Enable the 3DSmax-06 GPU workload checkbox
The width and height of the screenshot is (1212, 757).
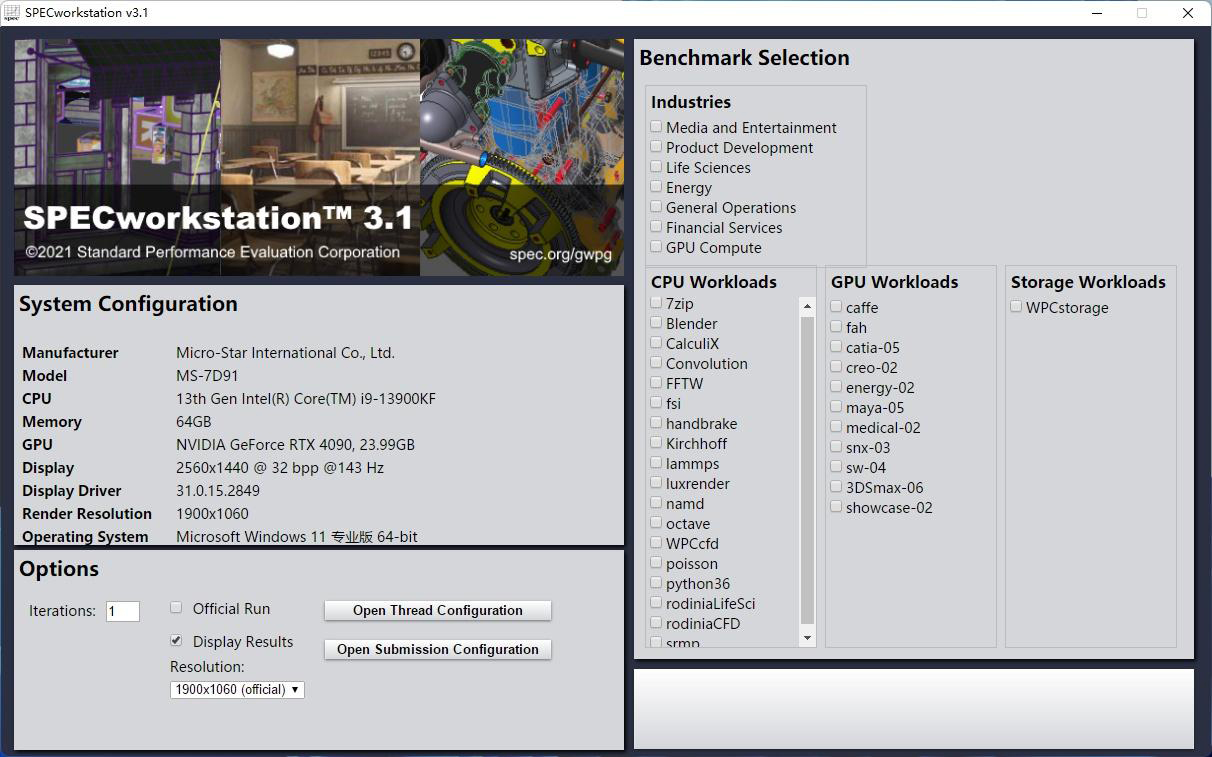pyautogui.click(x=836, y=486)
